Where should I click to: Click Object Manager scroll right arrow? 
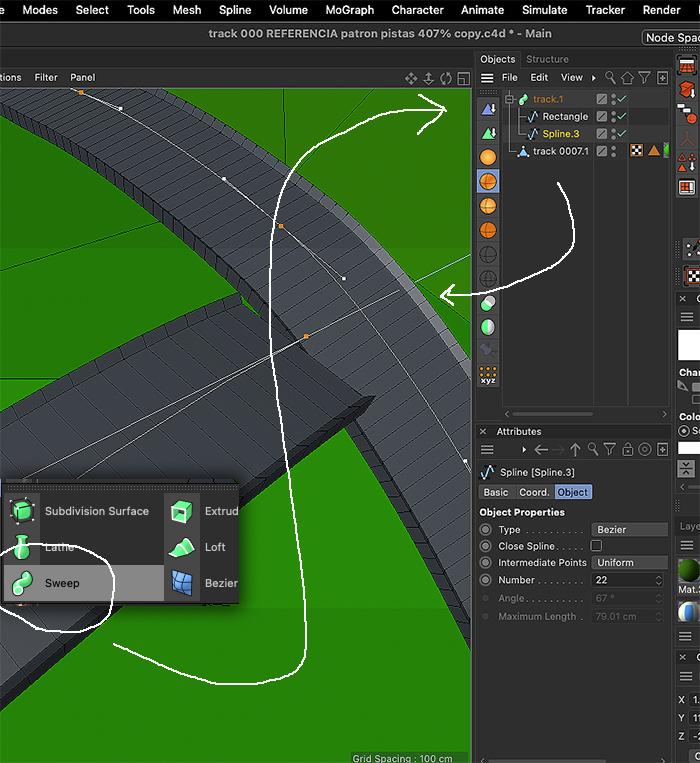tap(664, 414)
